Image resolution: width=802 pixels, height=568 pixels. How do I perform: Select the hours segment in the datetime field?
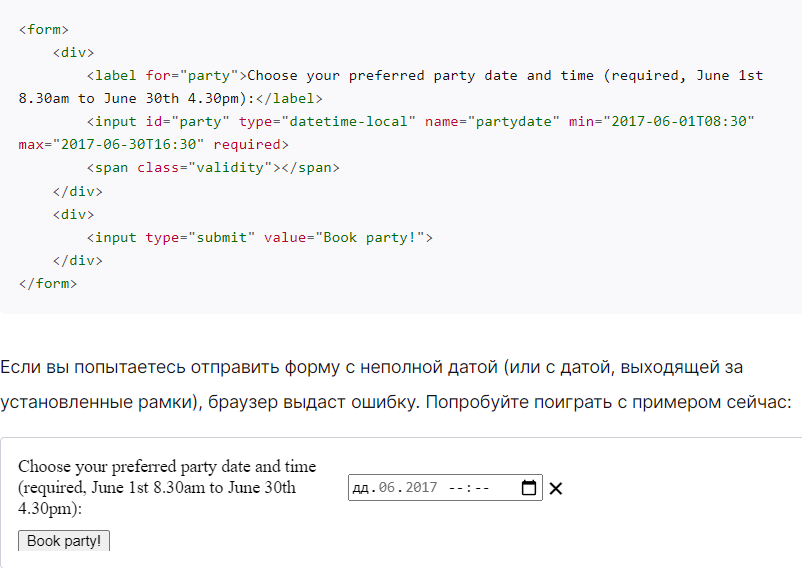(x=456, y=488)
